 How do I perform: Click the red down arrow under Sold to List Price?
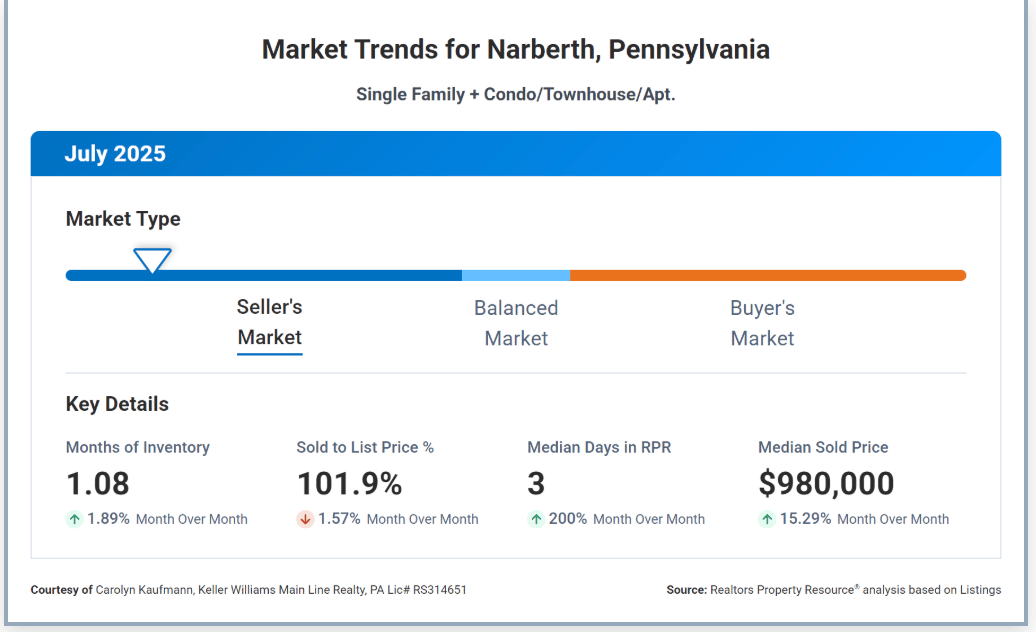305,519
